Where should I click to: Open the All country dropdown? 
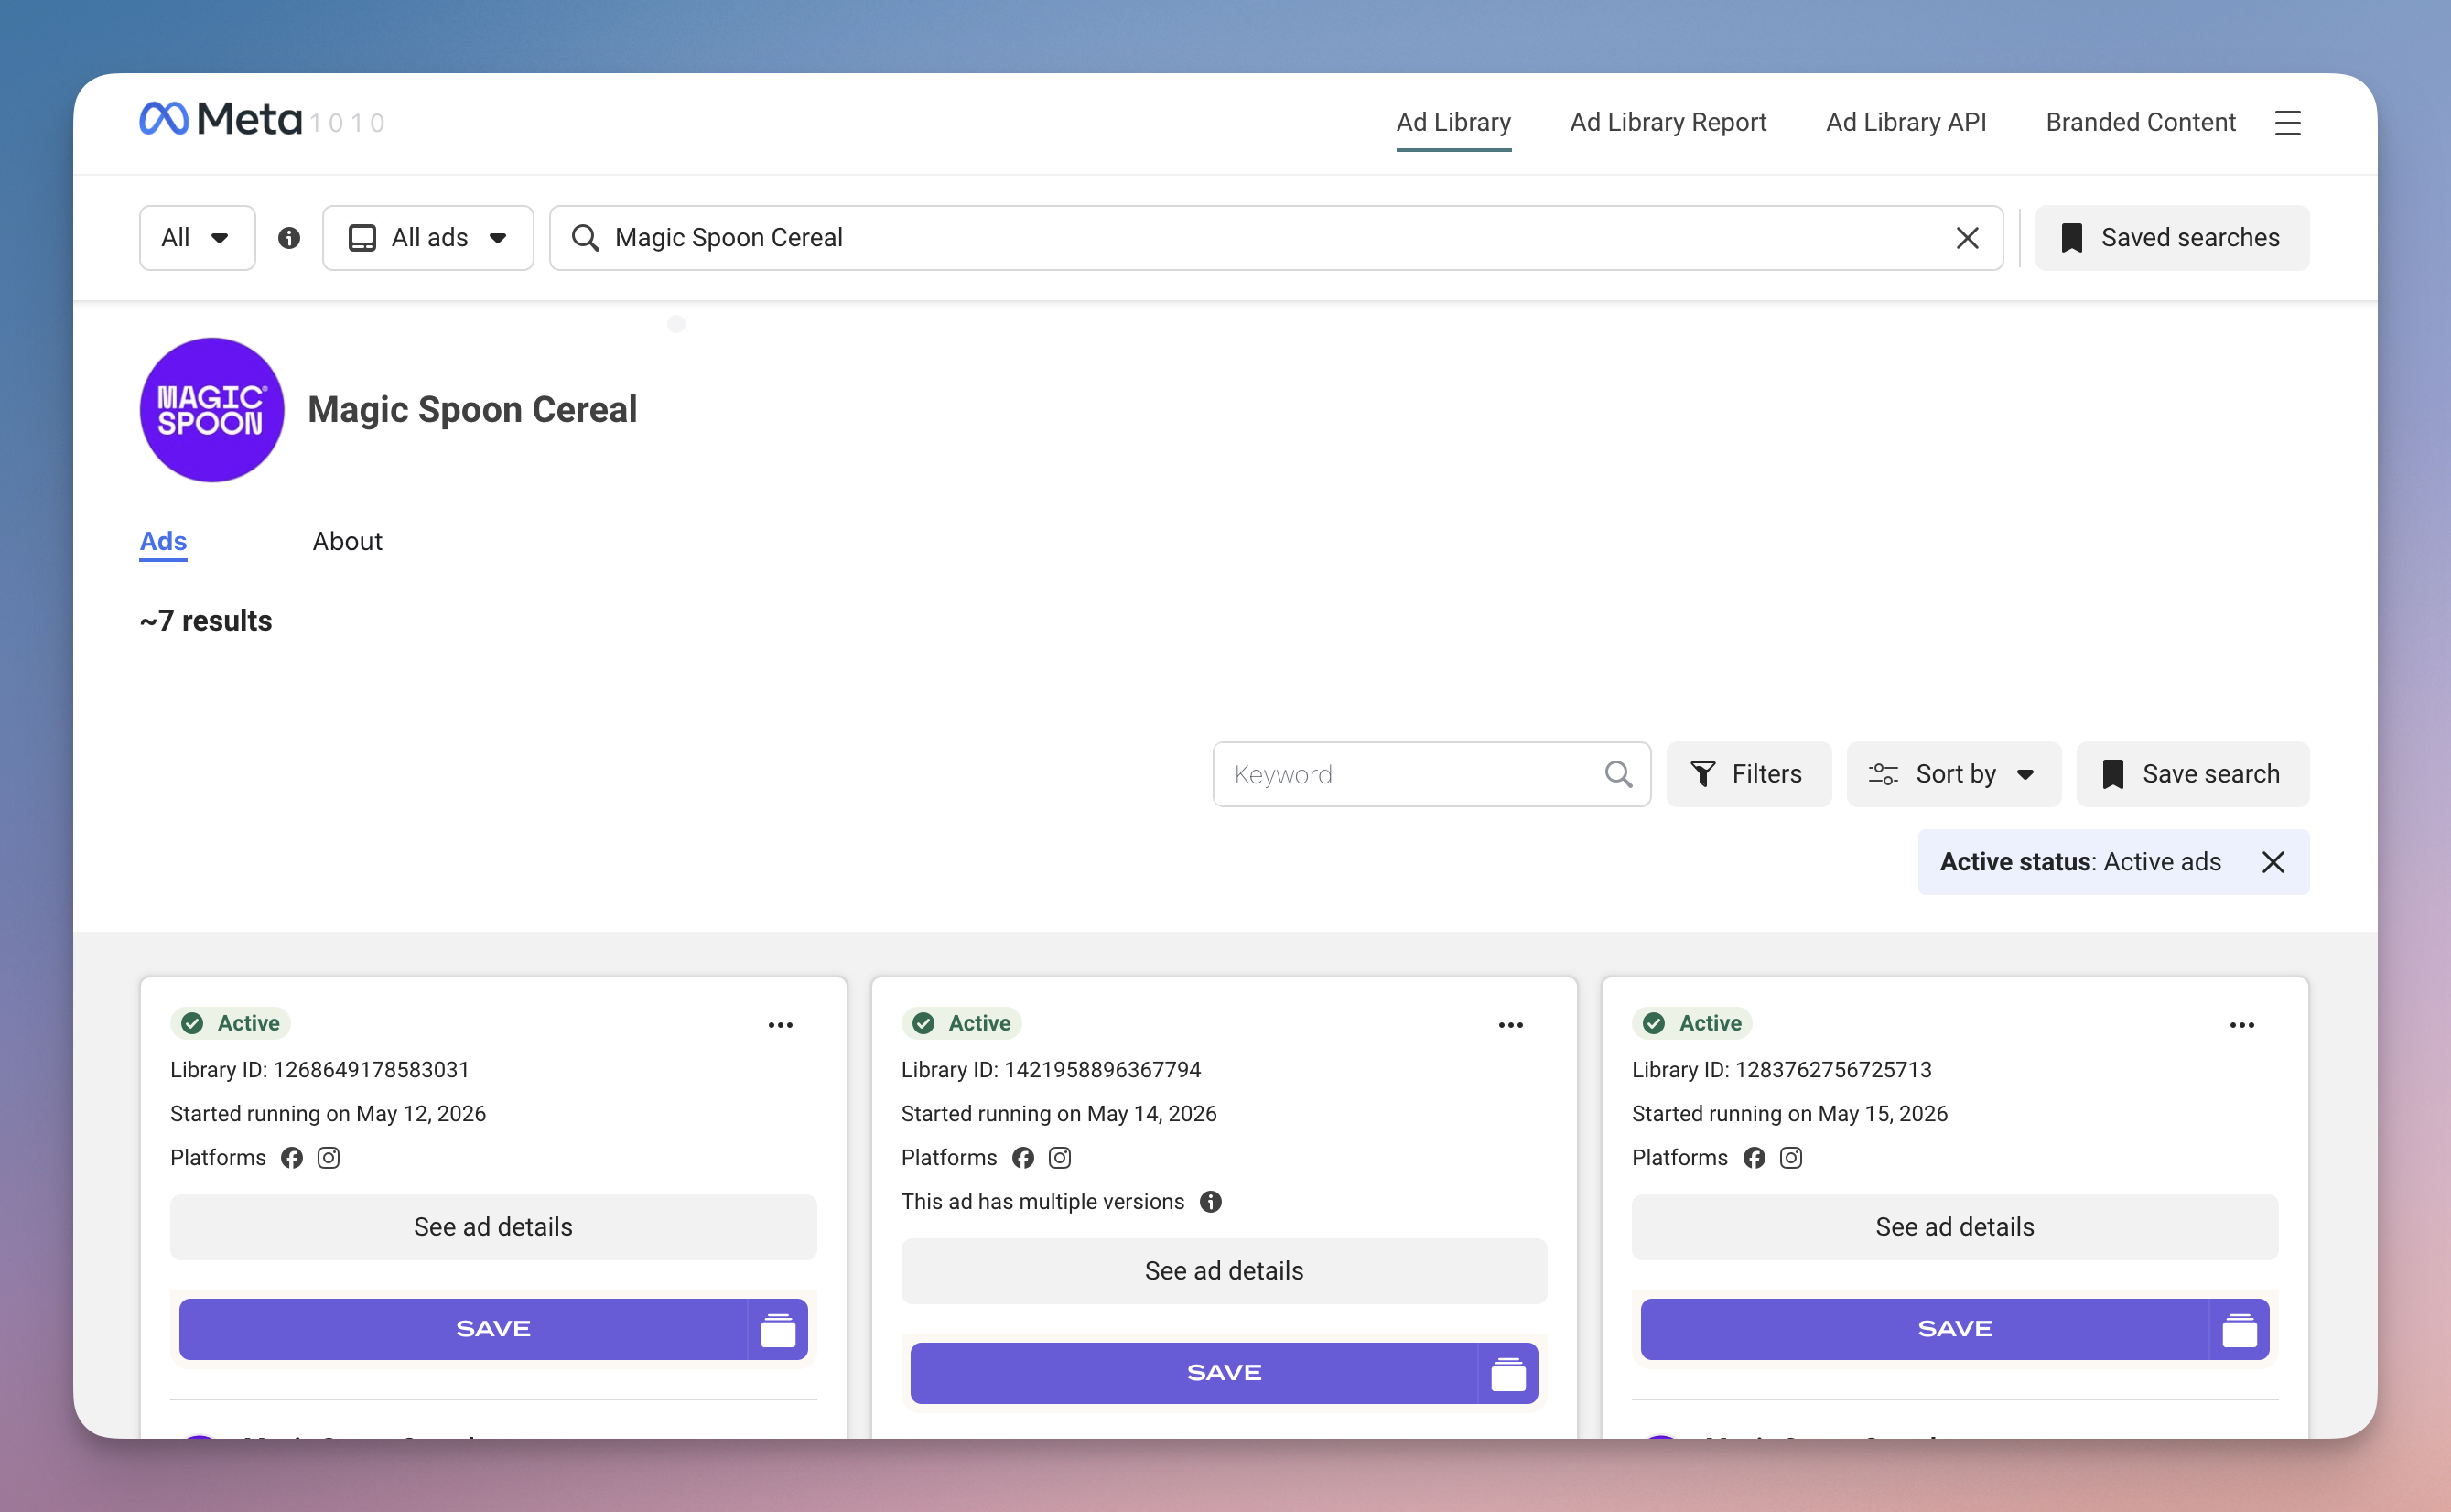pos(197,238)
